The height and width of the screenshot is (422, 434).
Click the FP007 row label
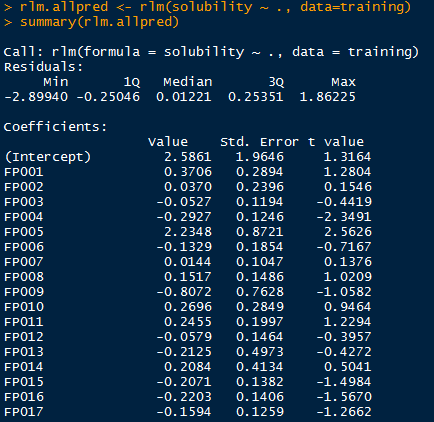click(24, 262)
